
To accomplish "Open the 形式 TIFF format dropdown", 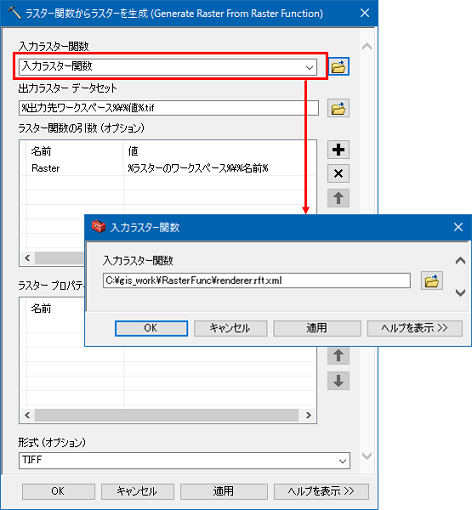I will tap(342, 461).
